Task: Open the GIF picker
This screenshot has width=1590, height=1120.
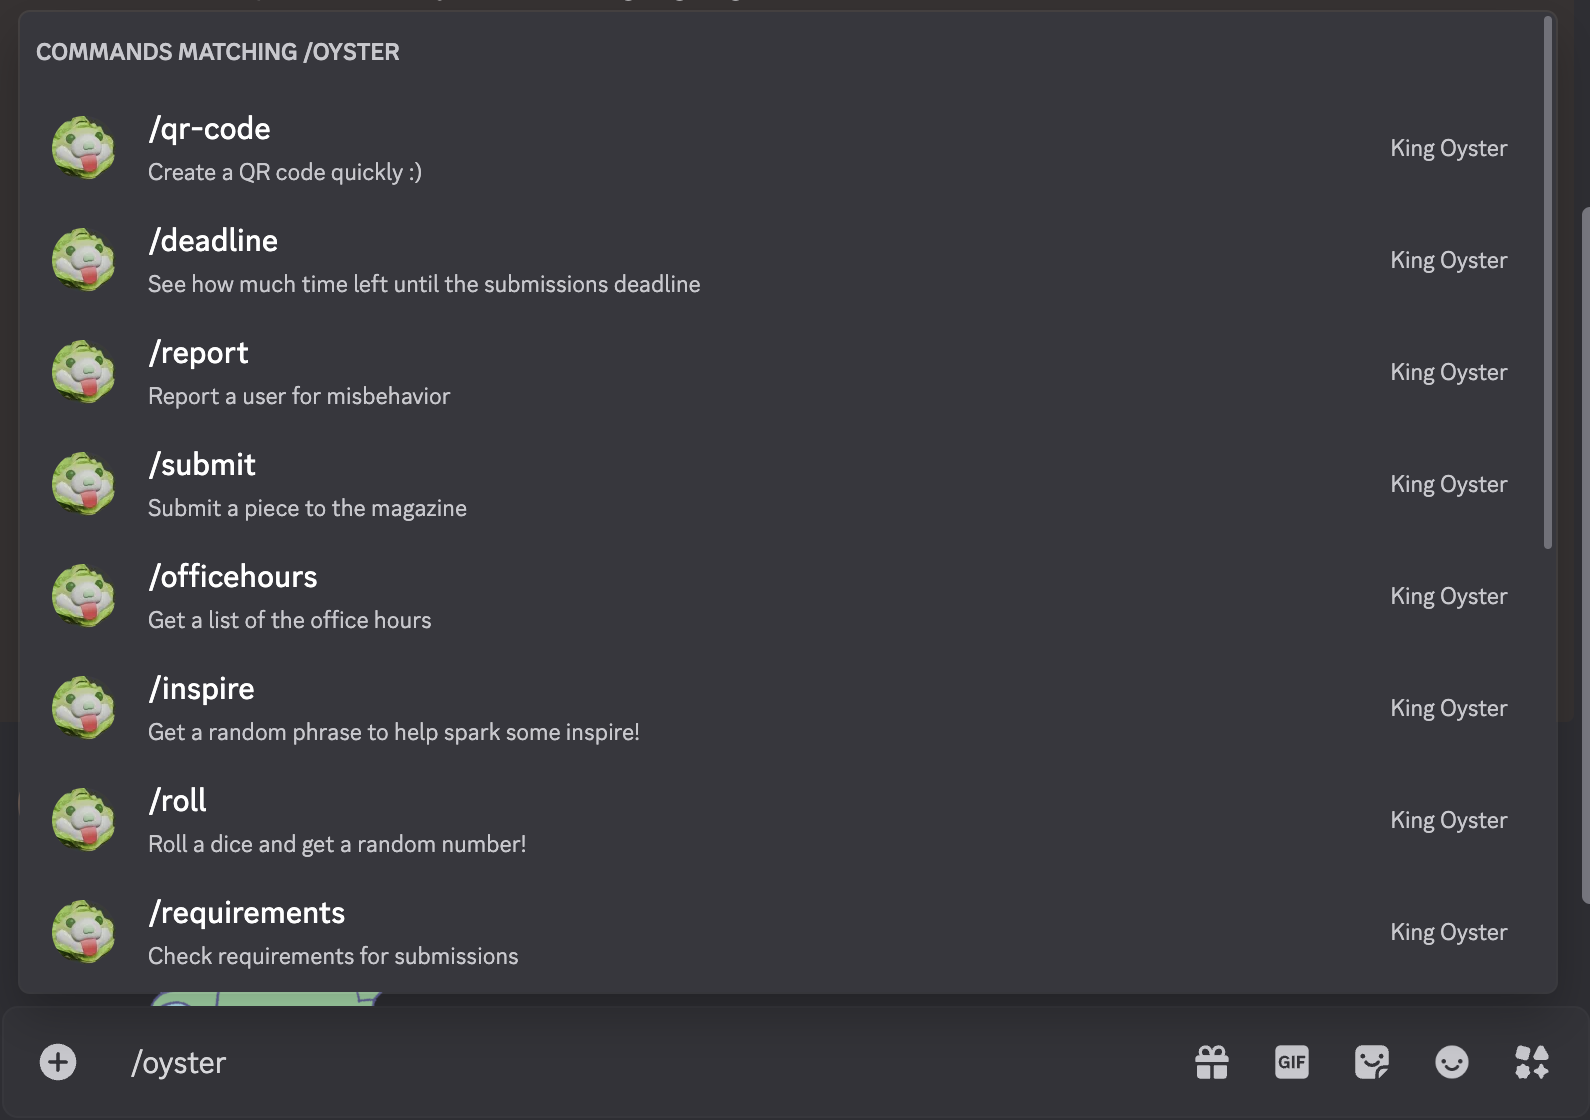Action: 1292,1062
